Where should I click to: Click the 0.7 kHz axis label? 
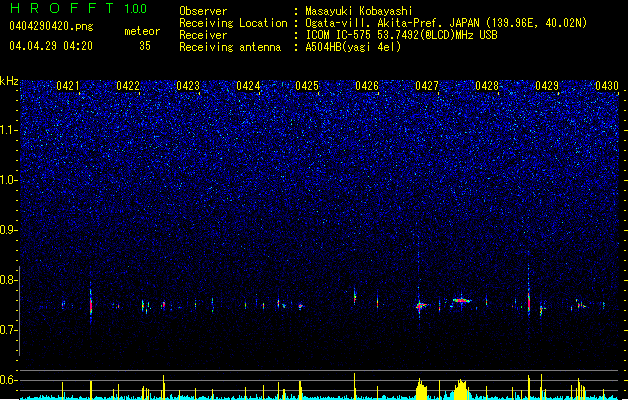pyautogui.click(x=8, y=330)
